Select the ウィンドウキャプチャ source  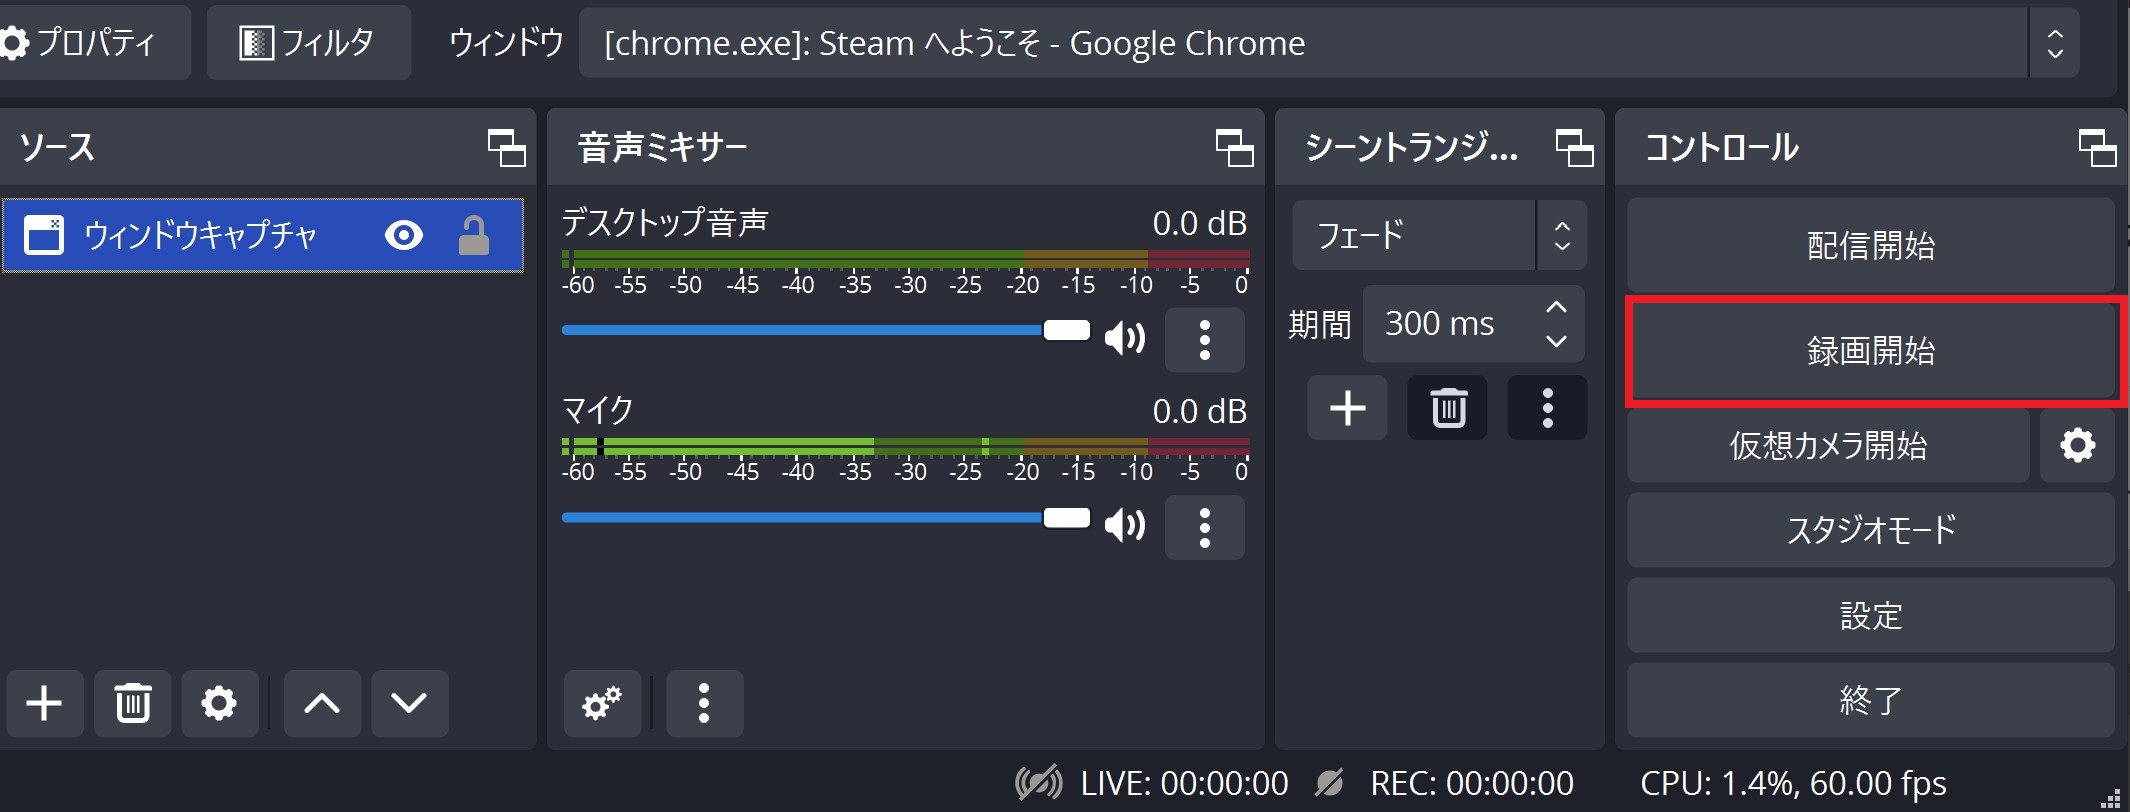(262, 235)
